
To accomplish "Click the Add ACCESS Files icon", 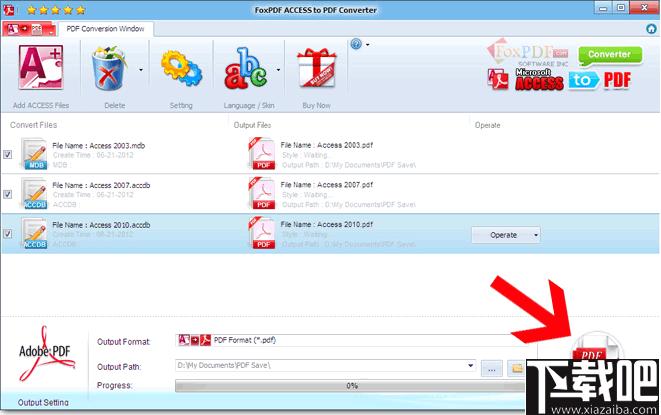I will point(40,67).
